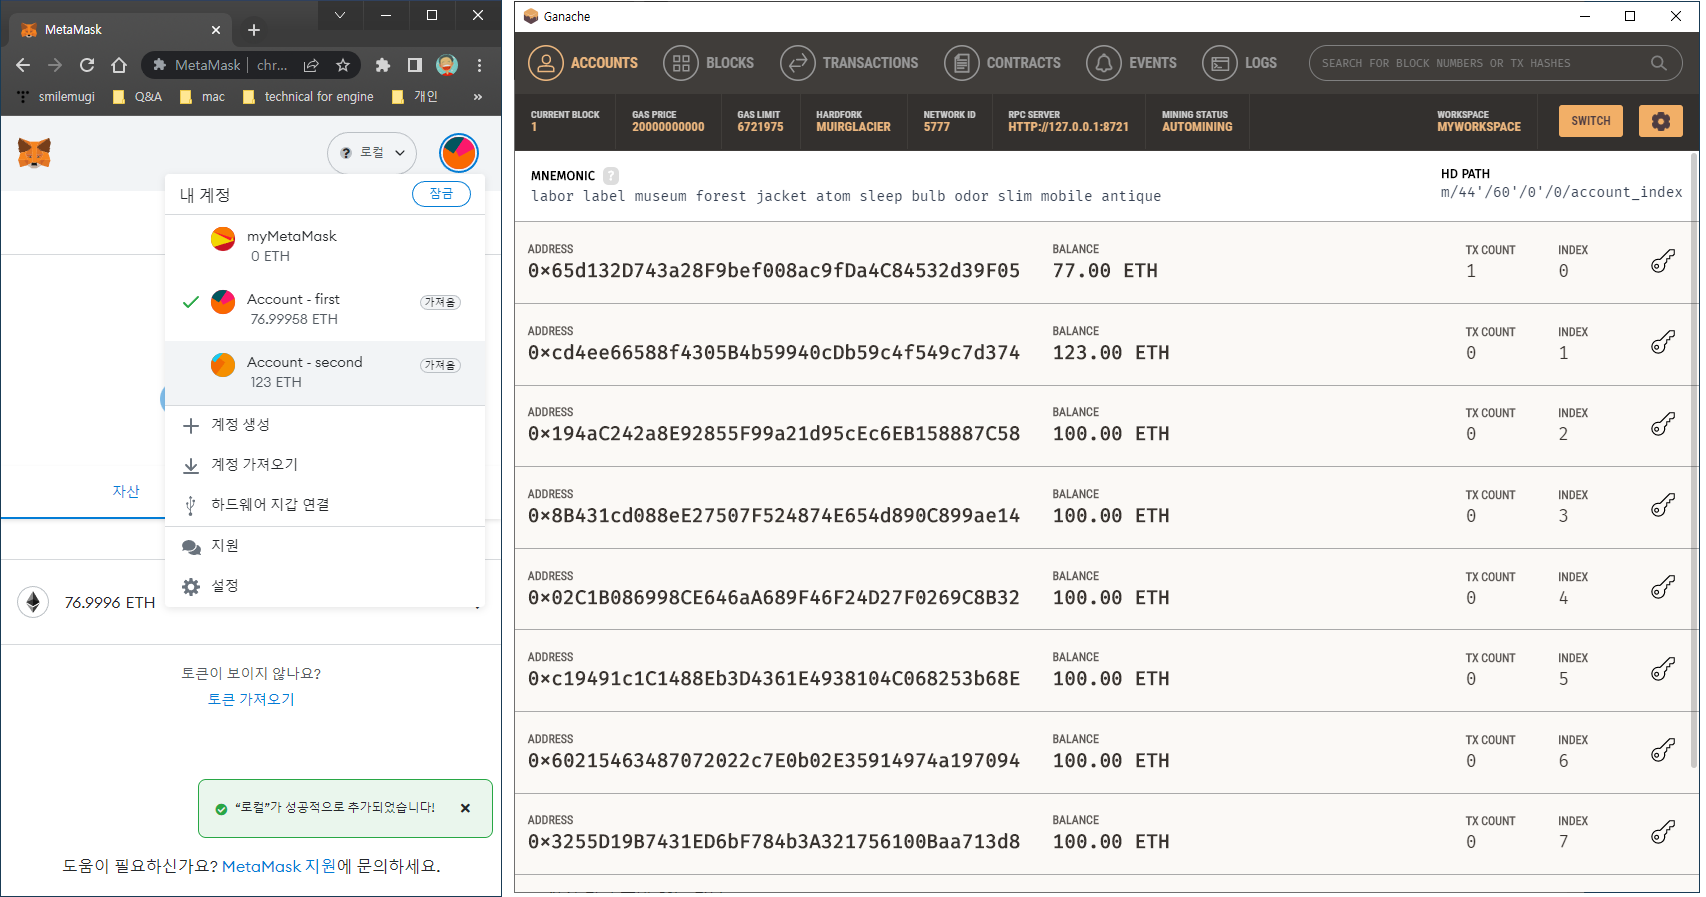
Task: Click the 76.9996 ETH asset row
Action: coord(250,602)
